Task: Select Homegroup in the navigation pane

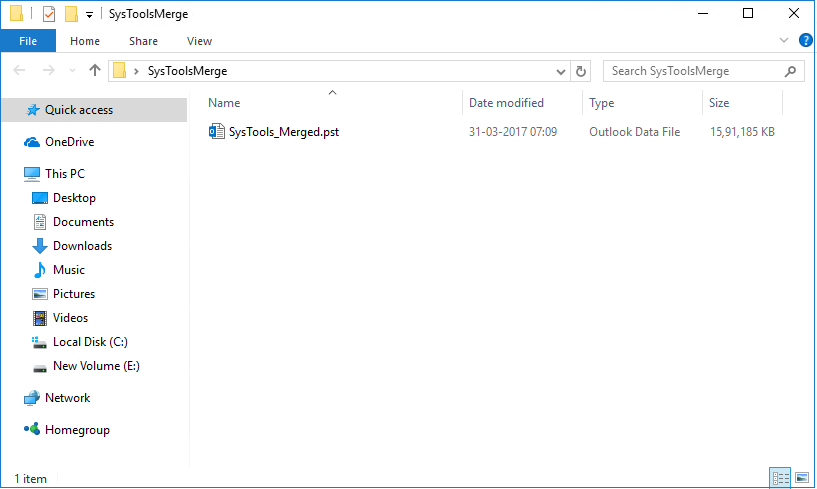Action: point(77,430)
